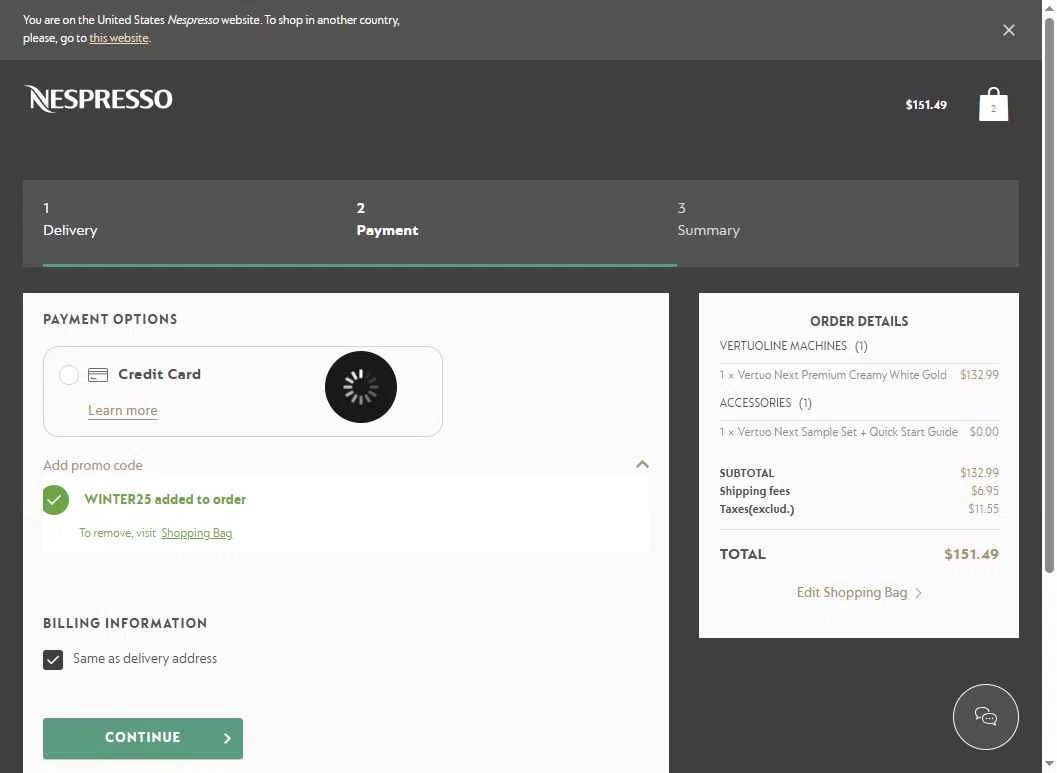
Task: Click the WINTER25 added to order message
Action: coord(165,499)
